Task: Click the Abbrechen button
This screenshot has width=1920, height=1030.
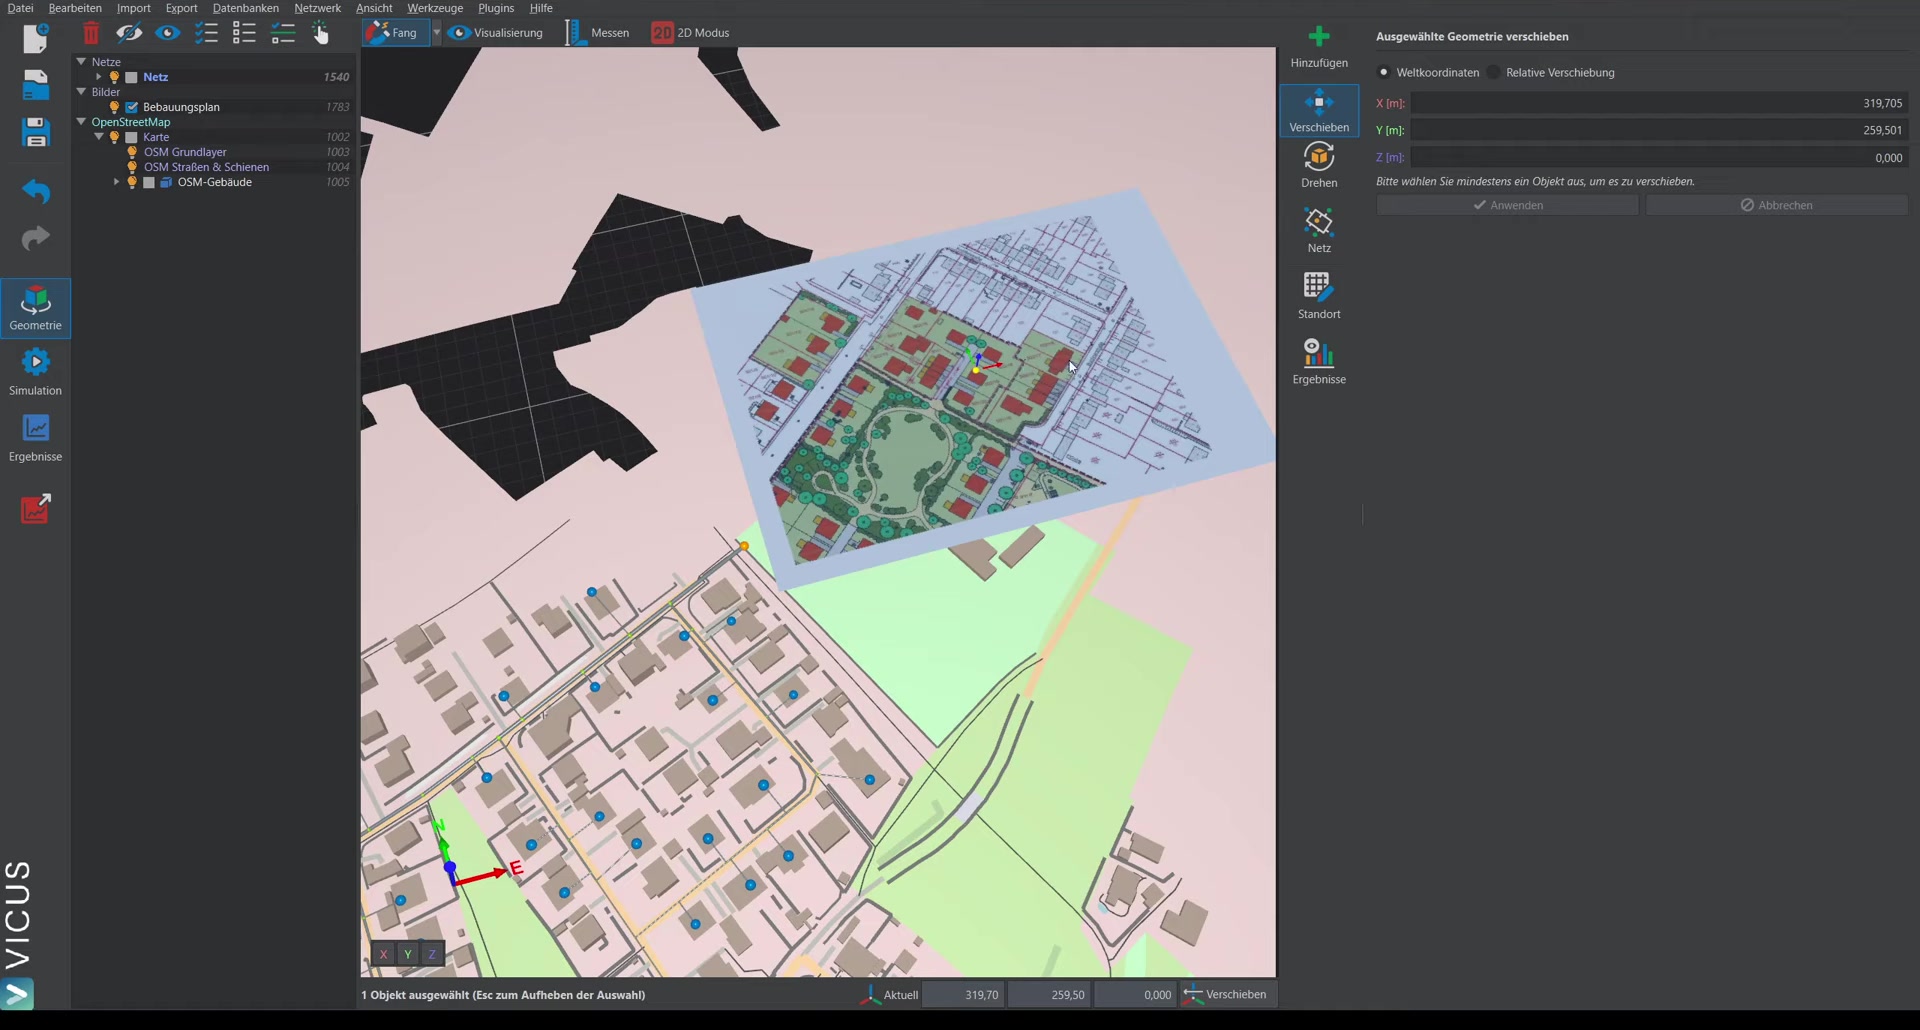Action: [1776, 205]
